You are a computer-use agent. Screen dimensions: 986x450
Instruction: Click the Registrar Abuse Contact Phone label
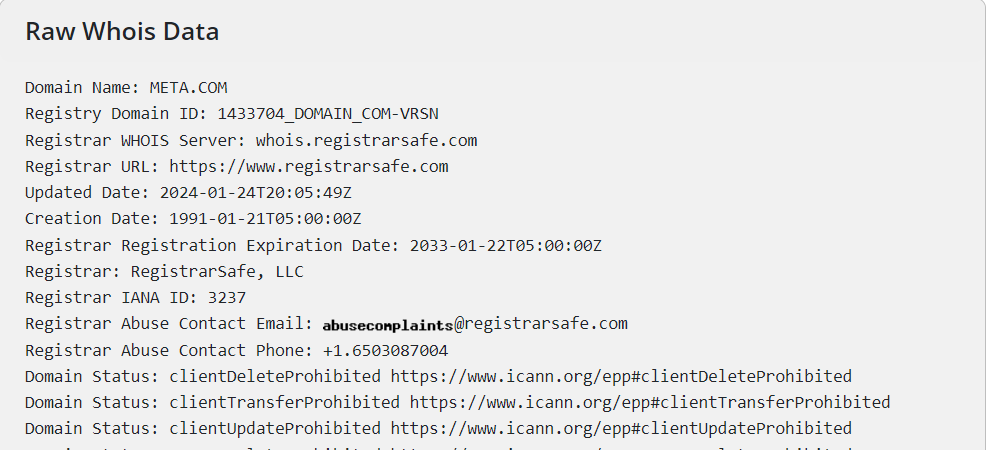[169, 350]
